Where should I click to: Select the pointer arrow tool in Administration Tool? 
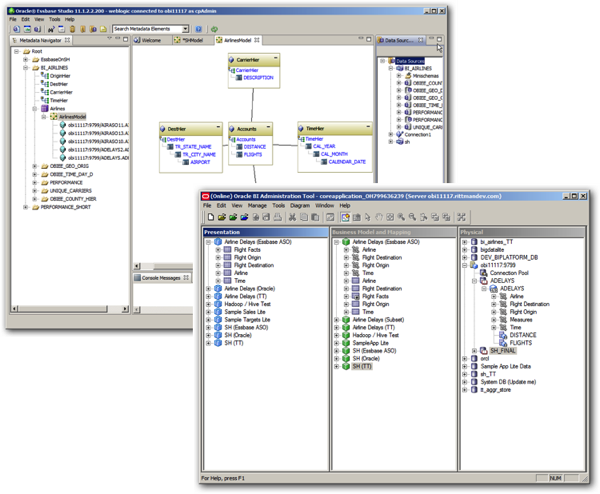(367, 217)
